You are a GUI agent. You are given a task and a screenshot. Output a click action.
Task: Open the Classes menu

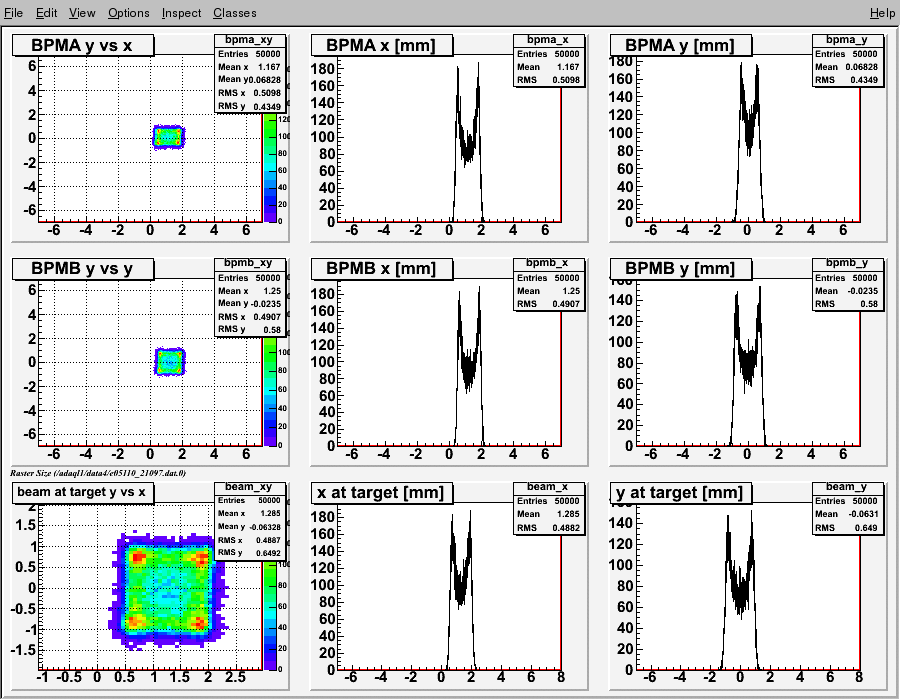coord(235,13)
